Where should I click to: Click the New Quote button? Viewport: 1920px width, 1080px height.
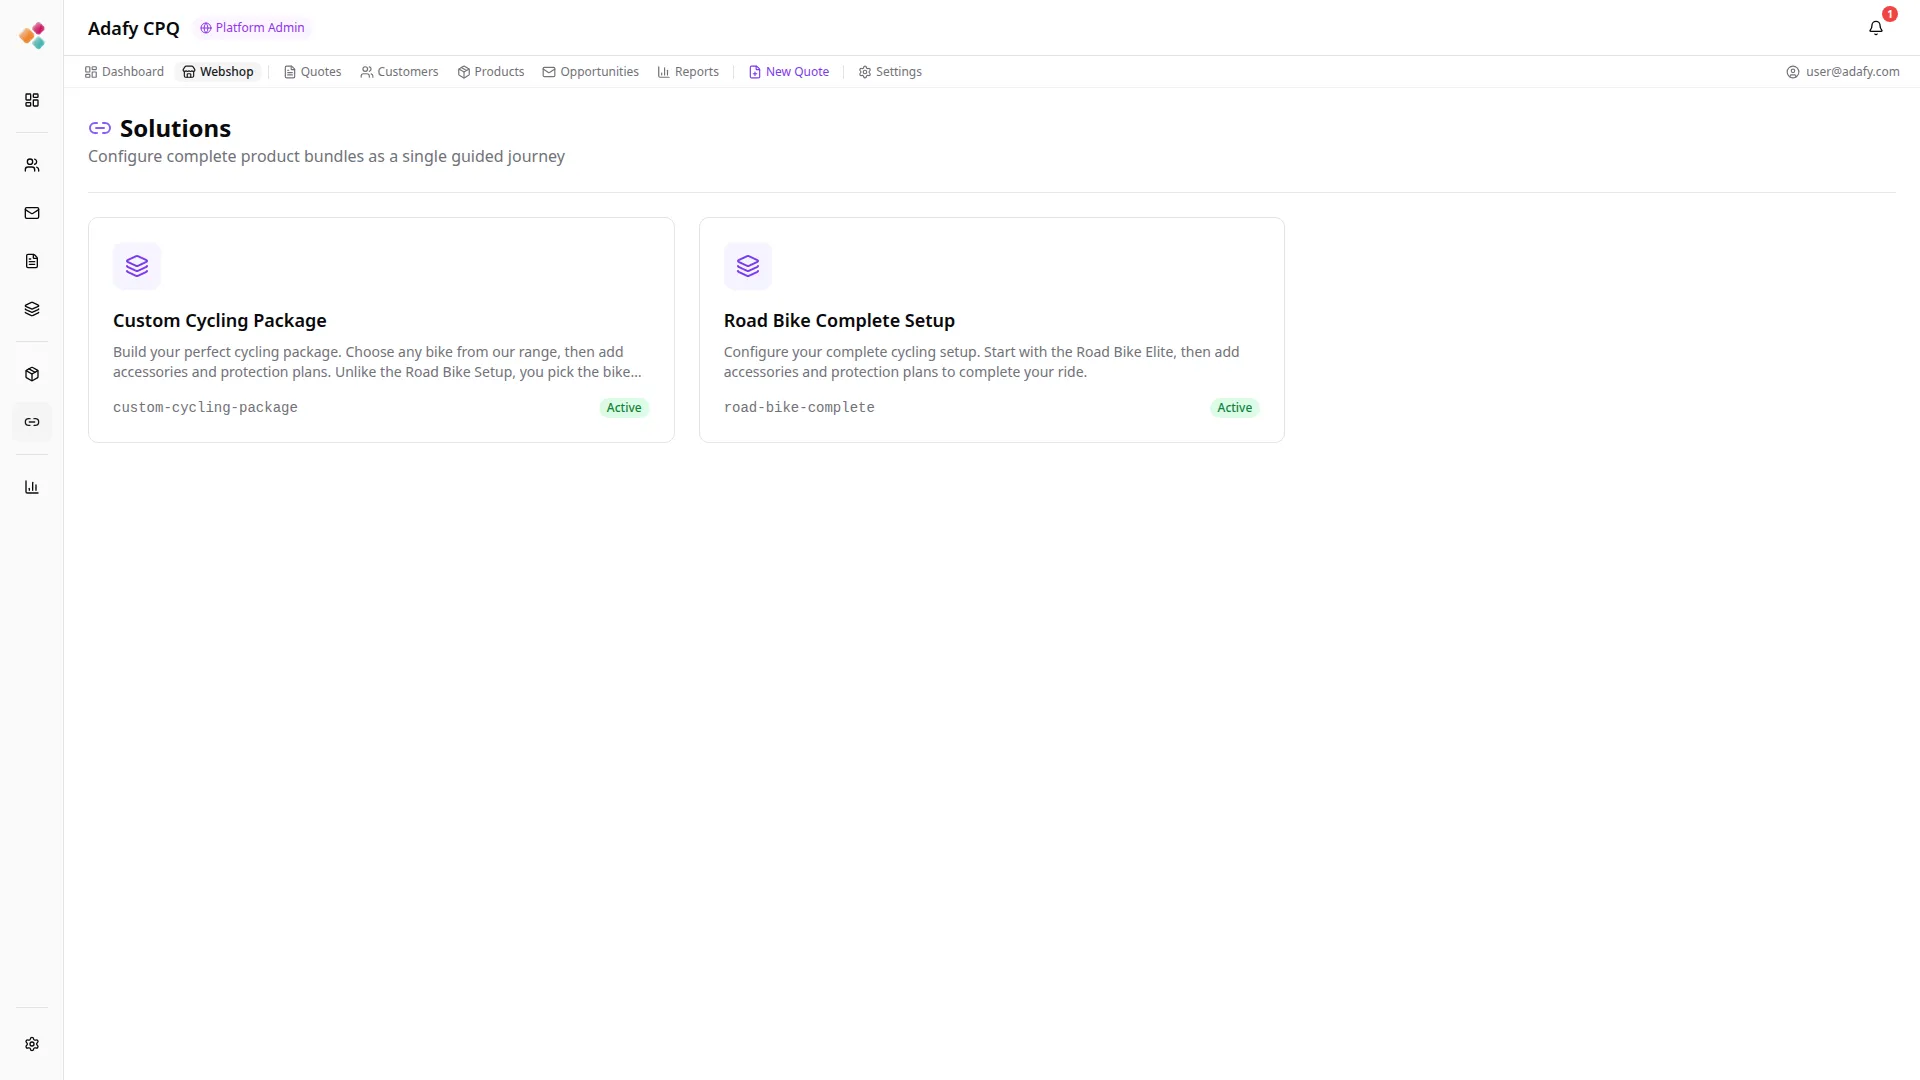click(x=789, y=72)
